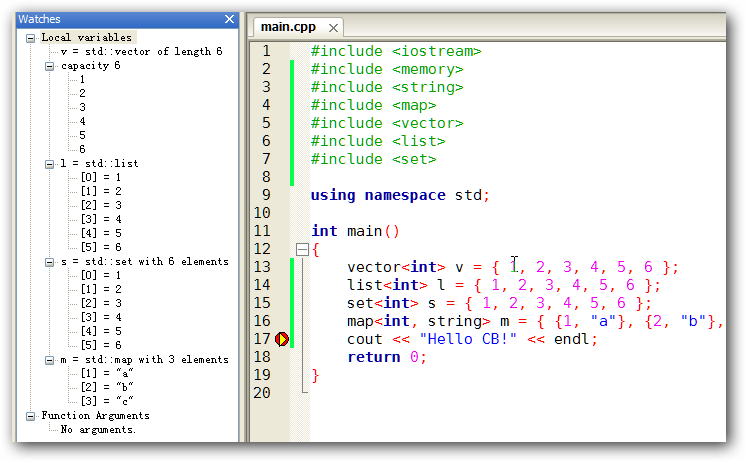Click line number 1 in the gutter
This screenshot has width=746, height=462.
[266, 51]
